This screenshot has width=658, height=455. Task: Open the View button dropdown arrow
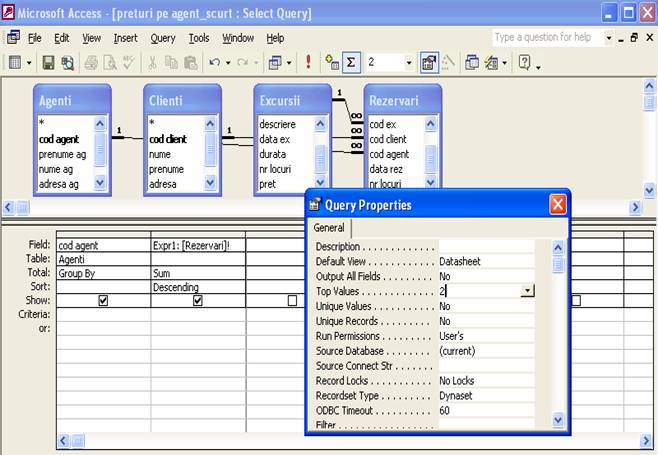tap(28, 62)
